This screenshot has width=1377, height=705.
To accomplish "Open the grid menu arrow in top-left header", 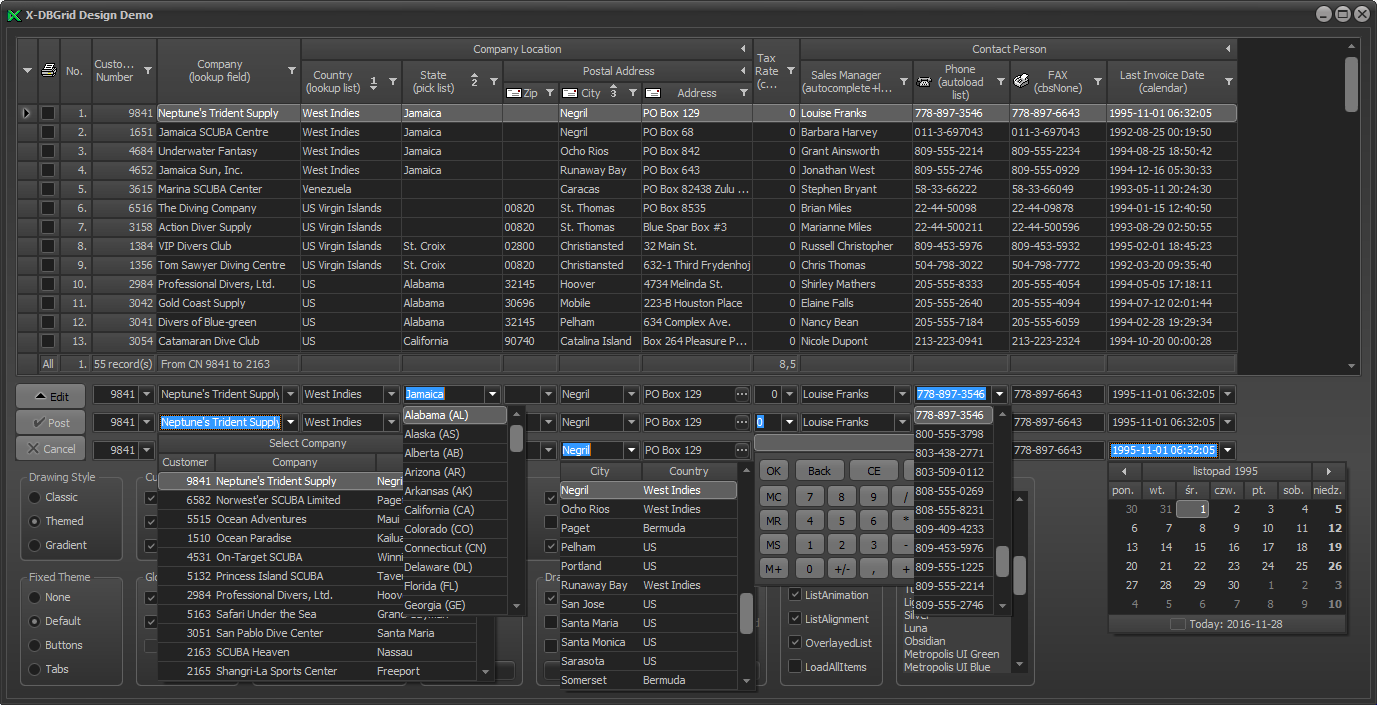I will (x=27, y=70).
